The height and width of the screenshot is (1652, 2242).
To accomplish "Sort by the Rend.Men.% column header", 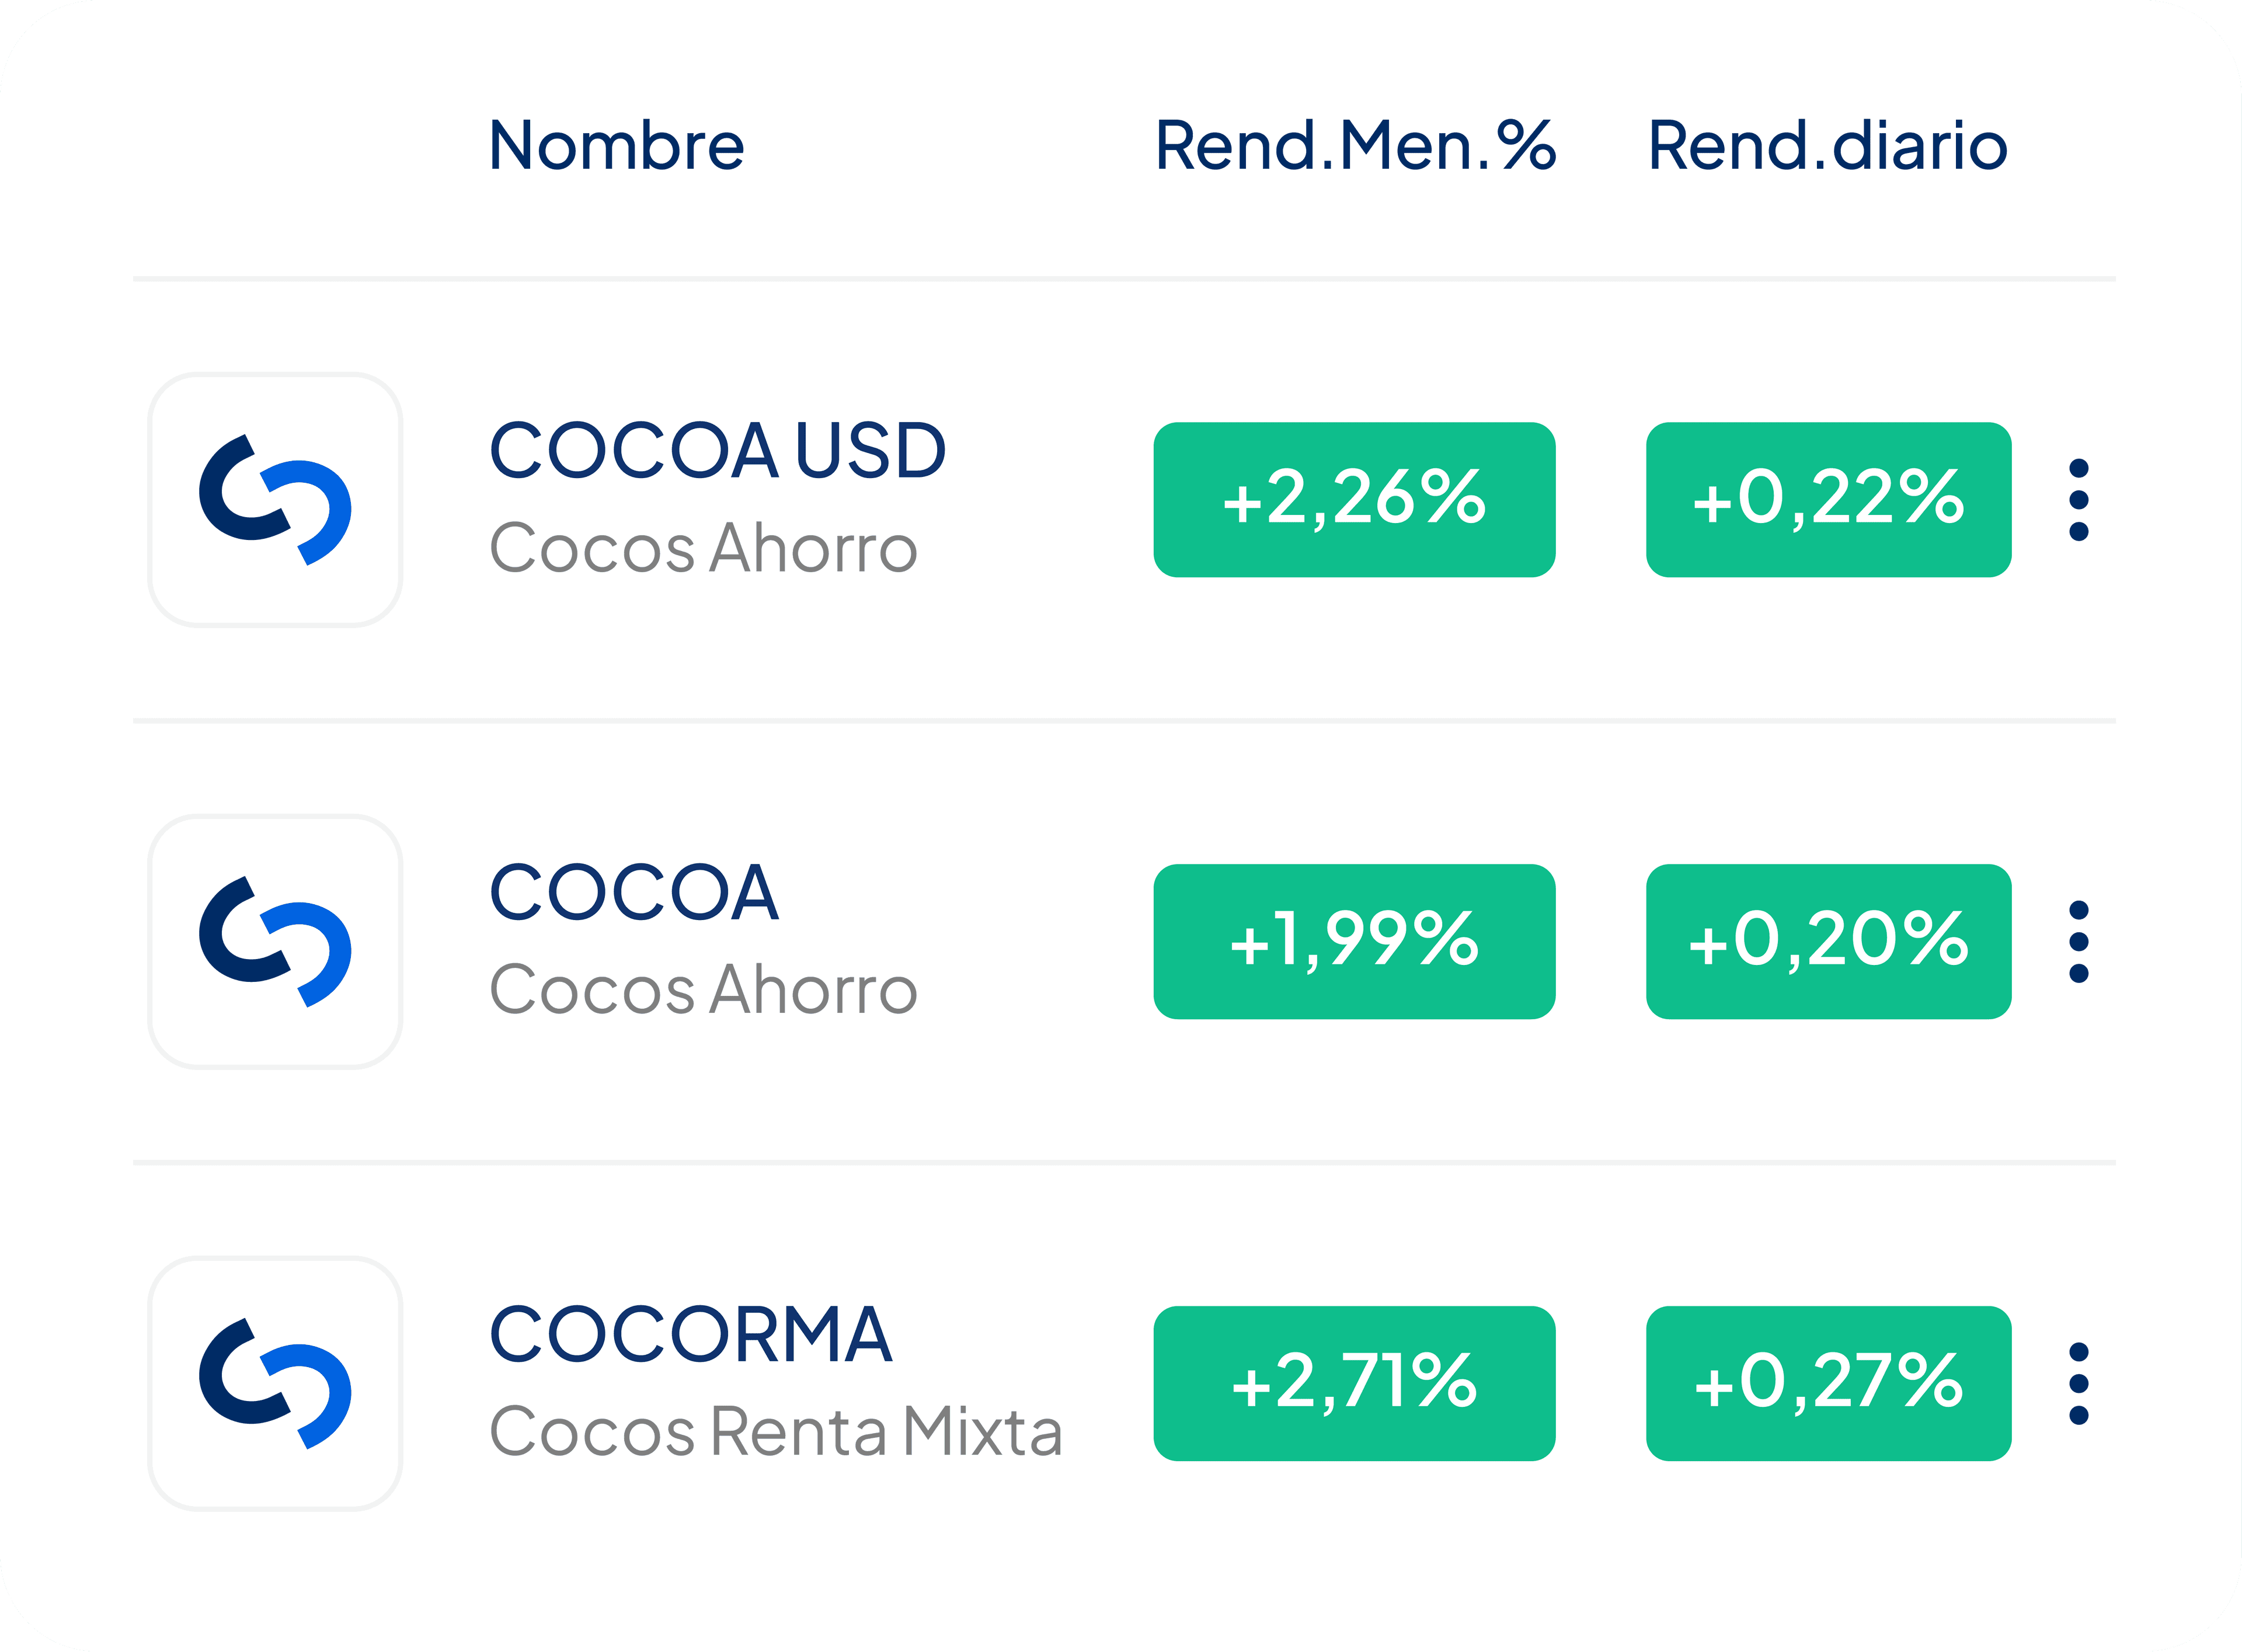I will tap(1355, 146).
